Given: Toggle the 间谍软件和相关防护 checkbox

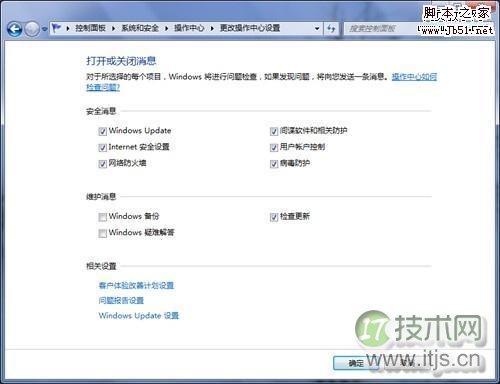Looking at the screenshot, I should tap(274, 131).
